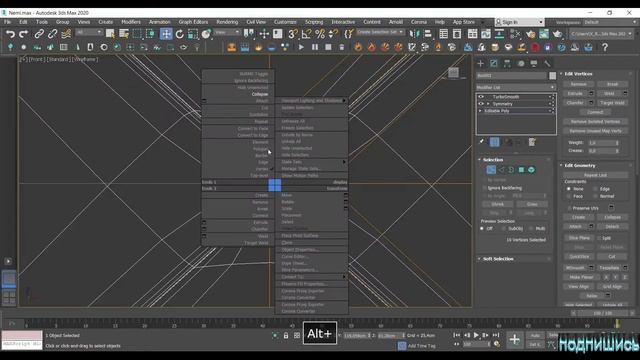Toggle Show End Result icon under modifier stack
The image size is (640, 360).
click(x=495, y=142)
